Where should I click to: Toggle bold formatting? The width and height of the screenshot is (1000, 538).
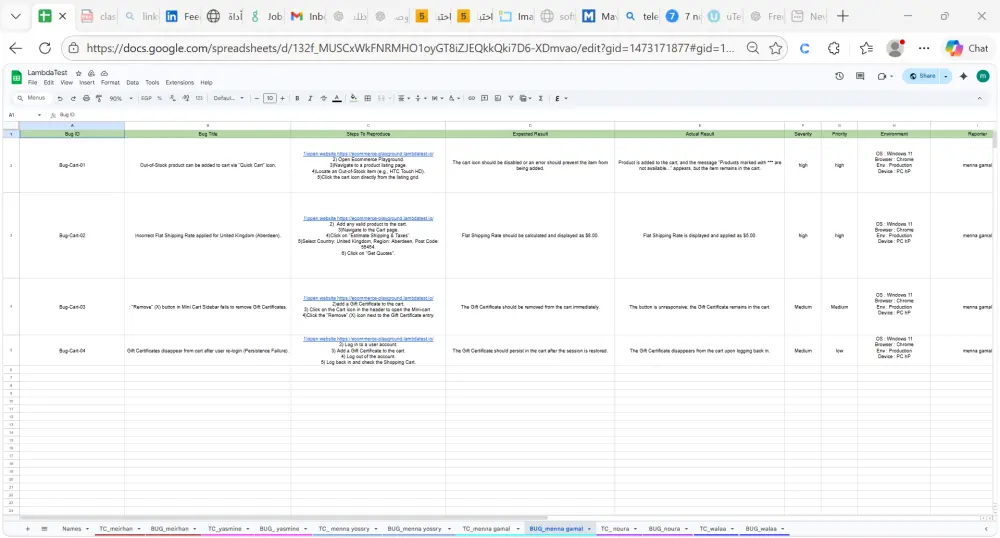tap(297, 99)
